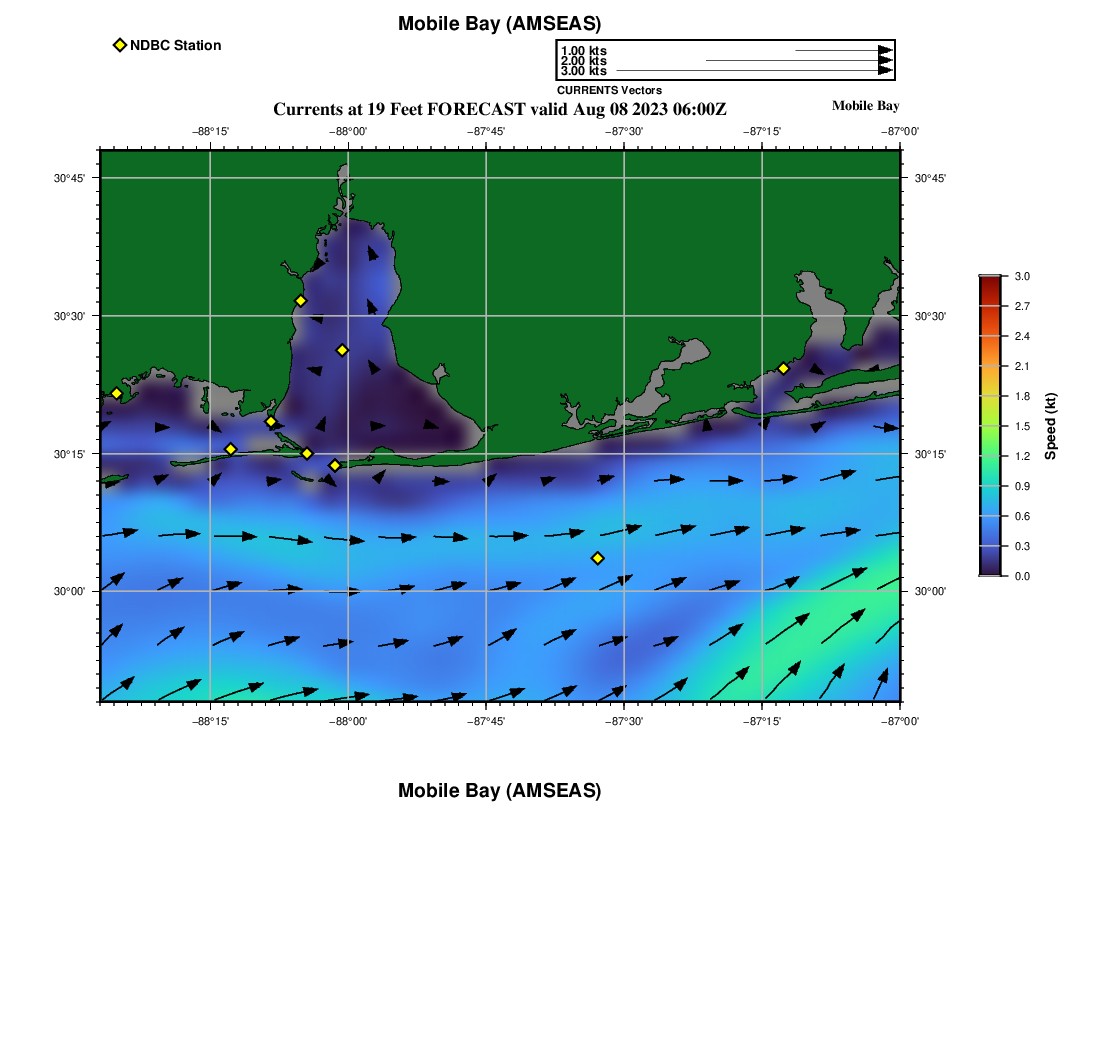Click the 1.00 kts legend vector arrowhead

[885, 50]
